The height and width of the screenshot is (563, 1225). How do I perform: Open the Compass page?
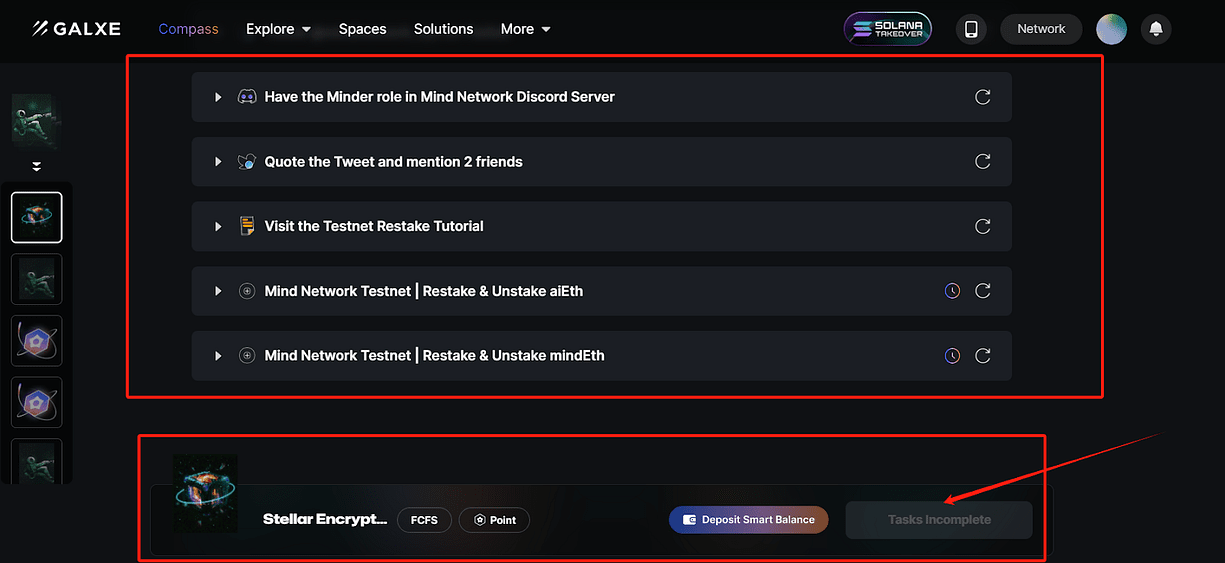pyautogui.click(x=188, y=29)
